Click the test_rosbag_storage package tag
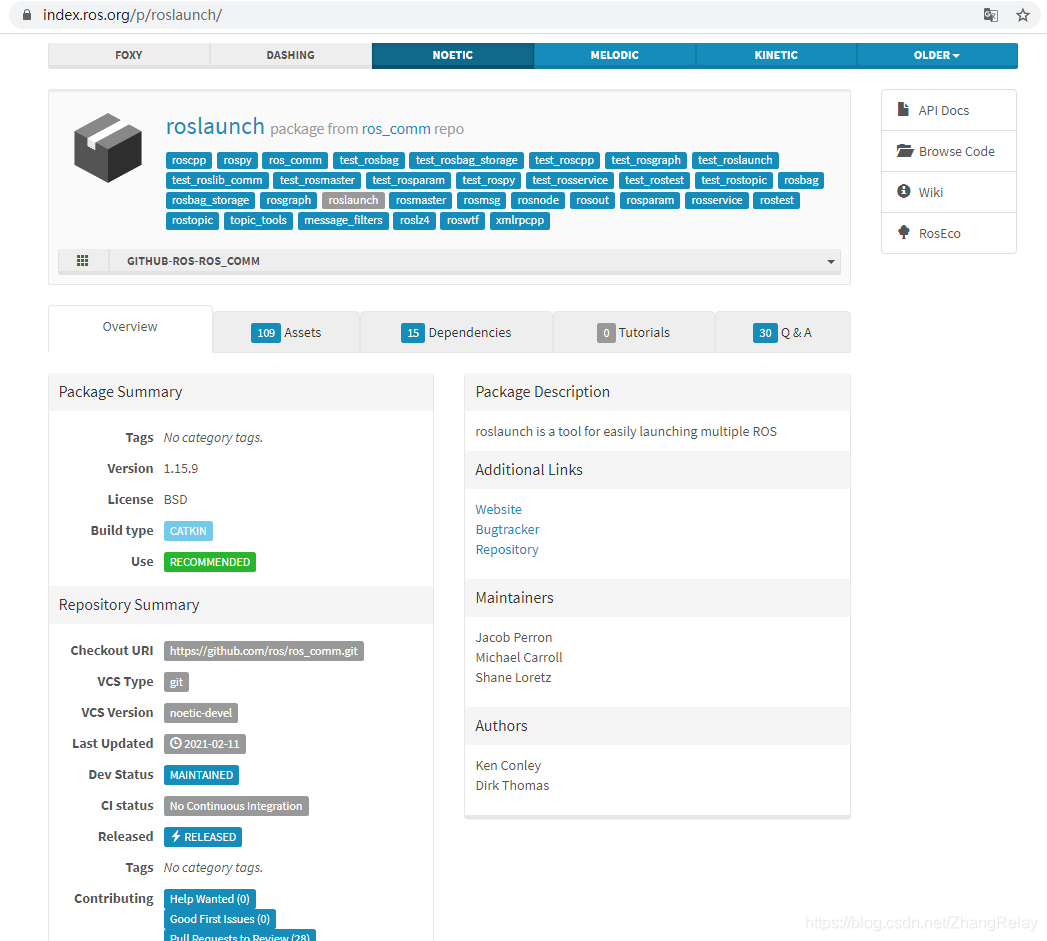The image size is (1047, 941). pyautogui.click(x=466, y=160)
